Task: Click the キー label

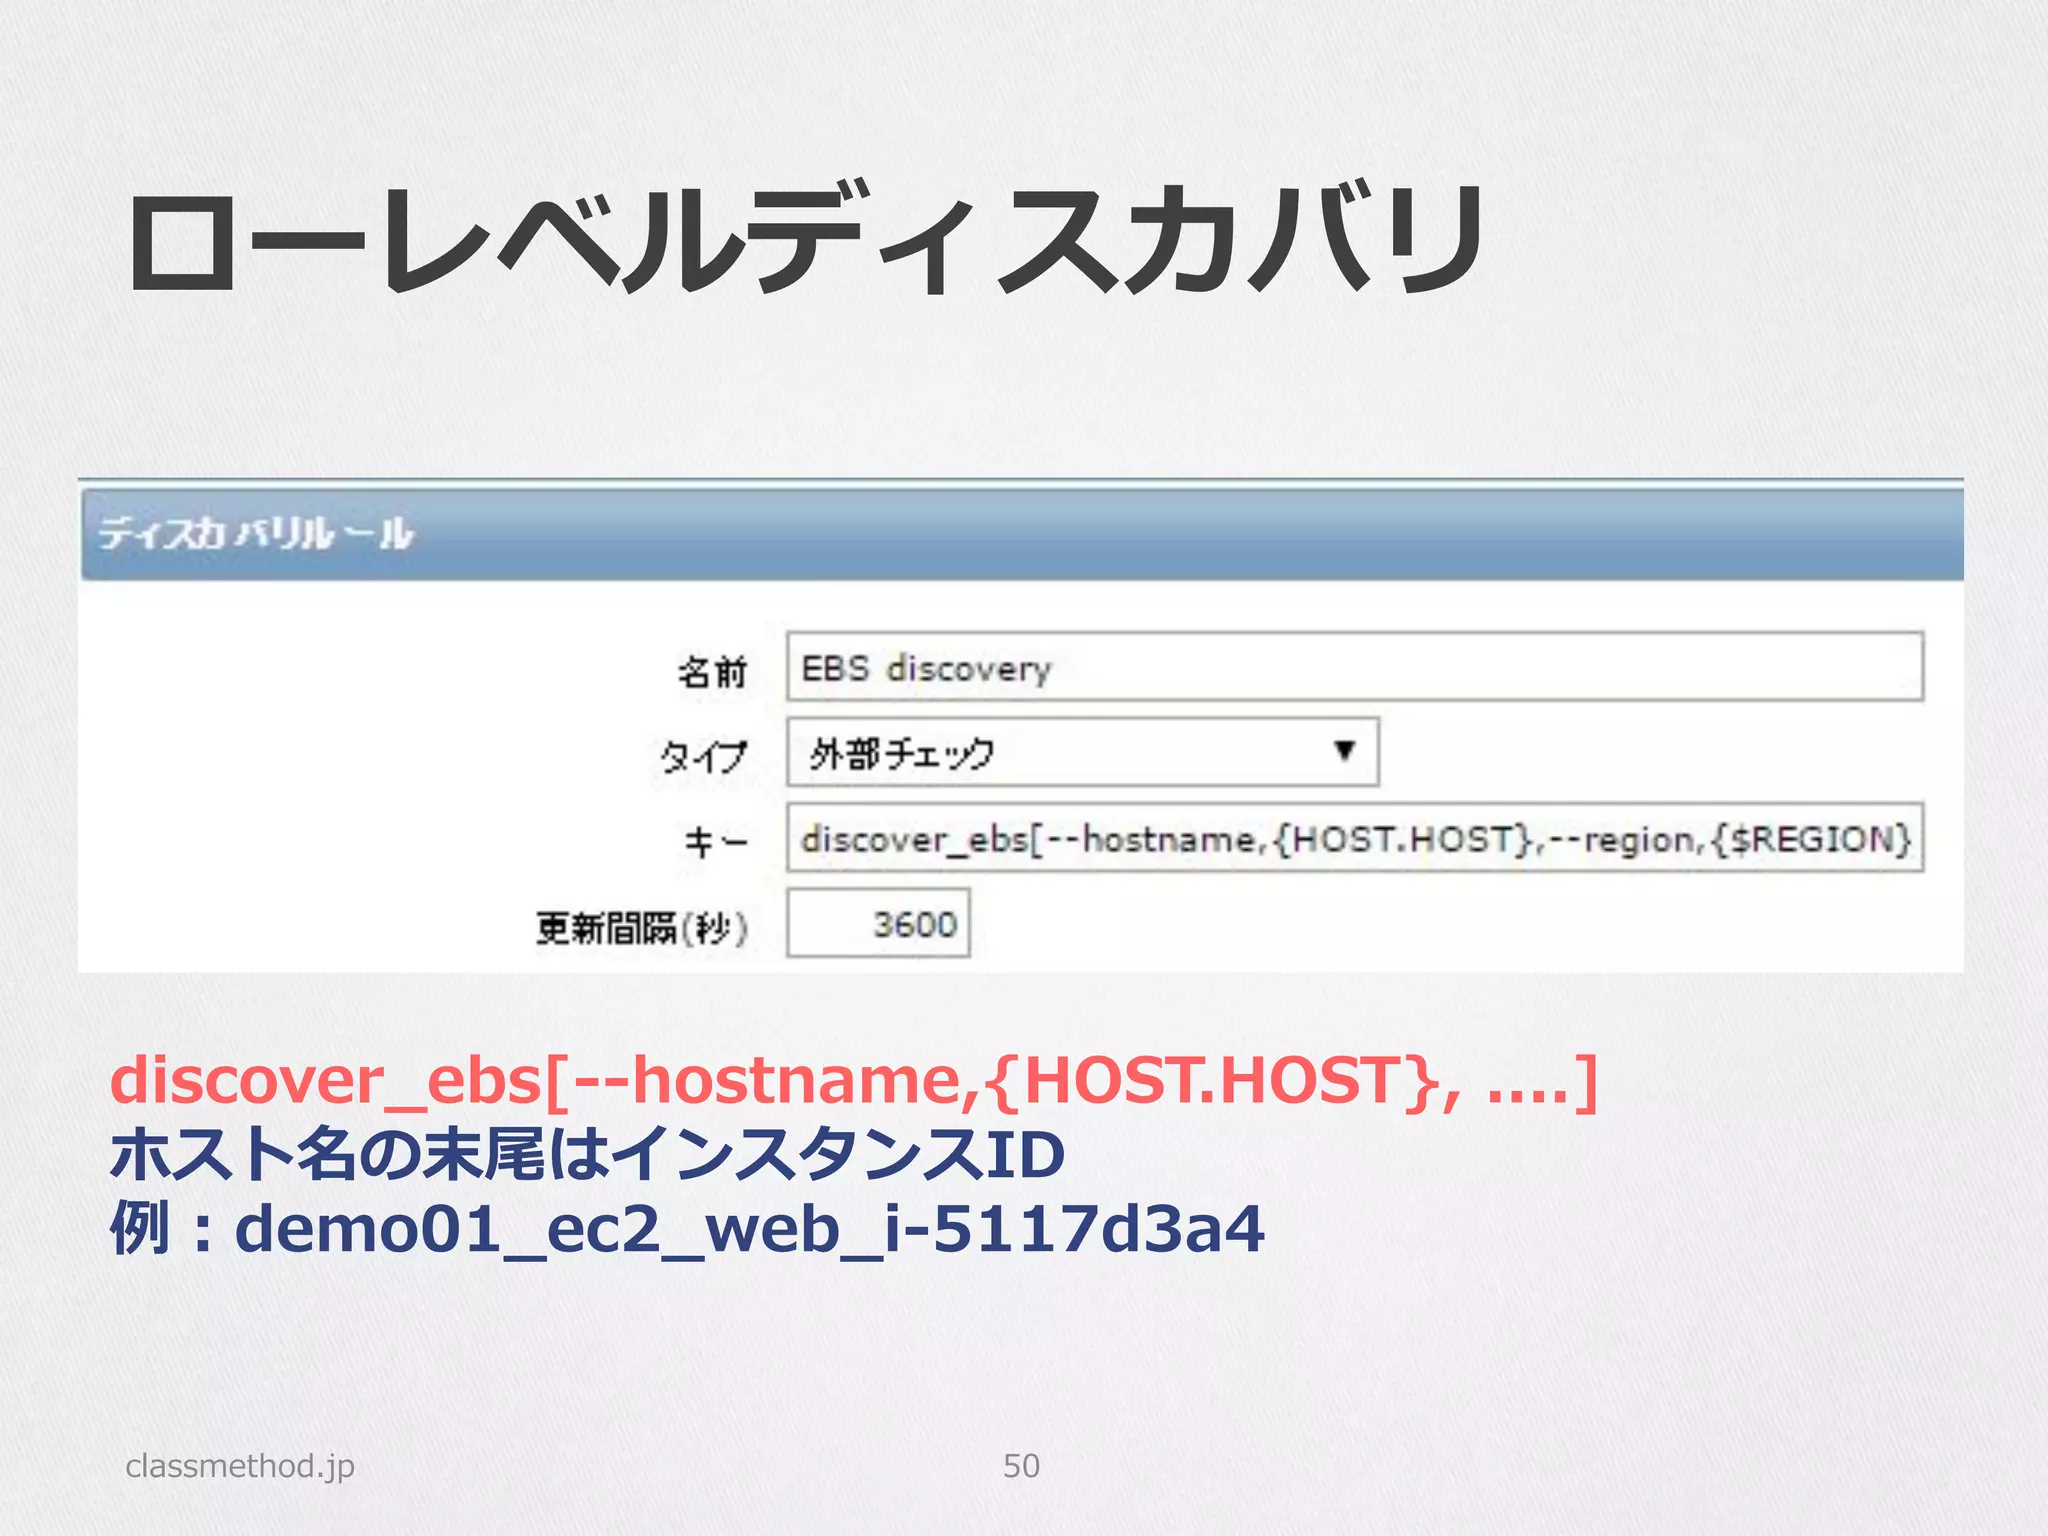Action: [716, 842]
